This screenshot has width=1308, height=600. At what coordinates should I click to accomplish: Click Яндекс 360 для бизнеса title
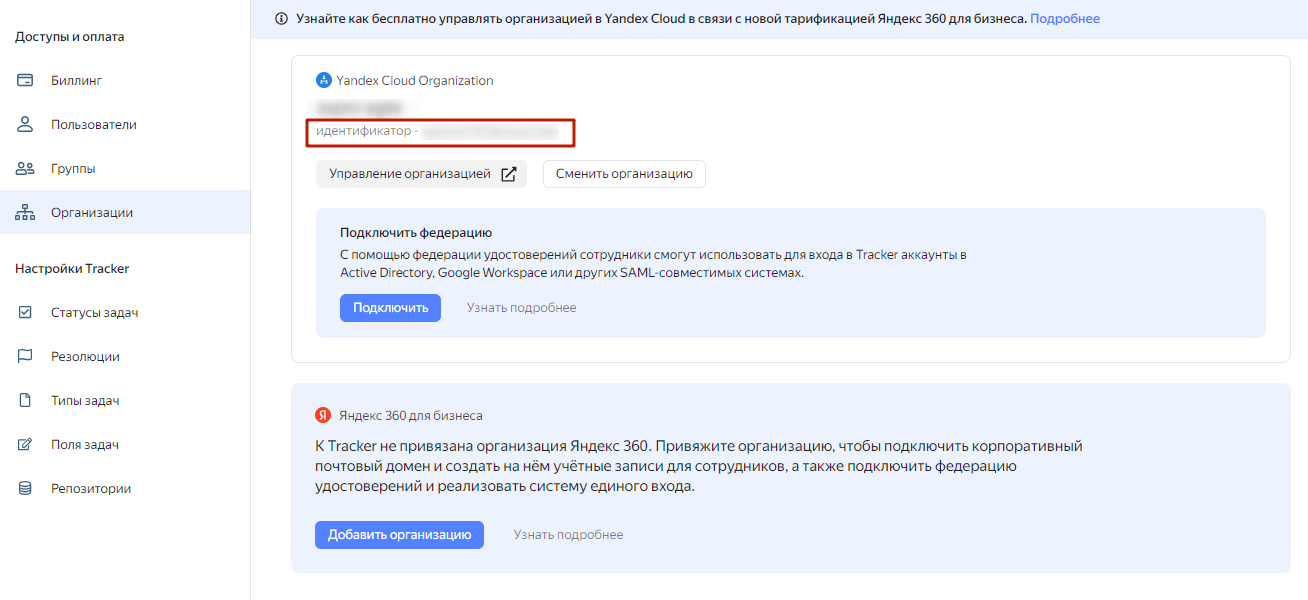[x=410, y=415]
